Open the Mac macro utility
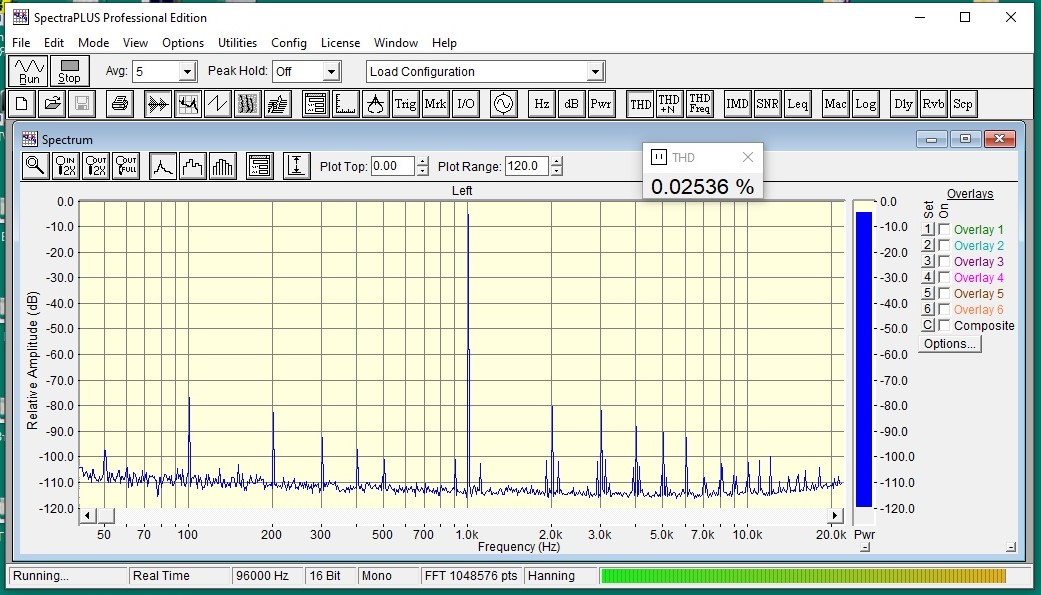The height and width of the screenshot is (595, 1041). point(835,104)
